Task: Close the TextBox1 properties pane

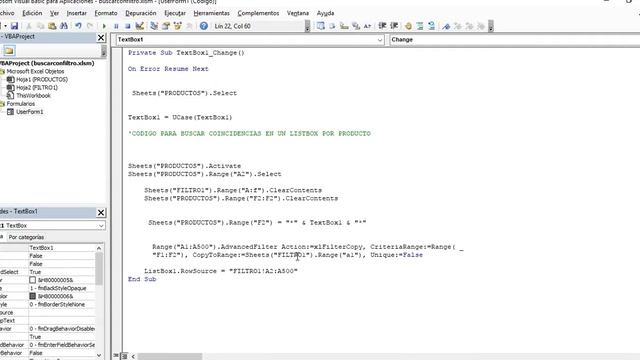Action: (x=101, y=213)
